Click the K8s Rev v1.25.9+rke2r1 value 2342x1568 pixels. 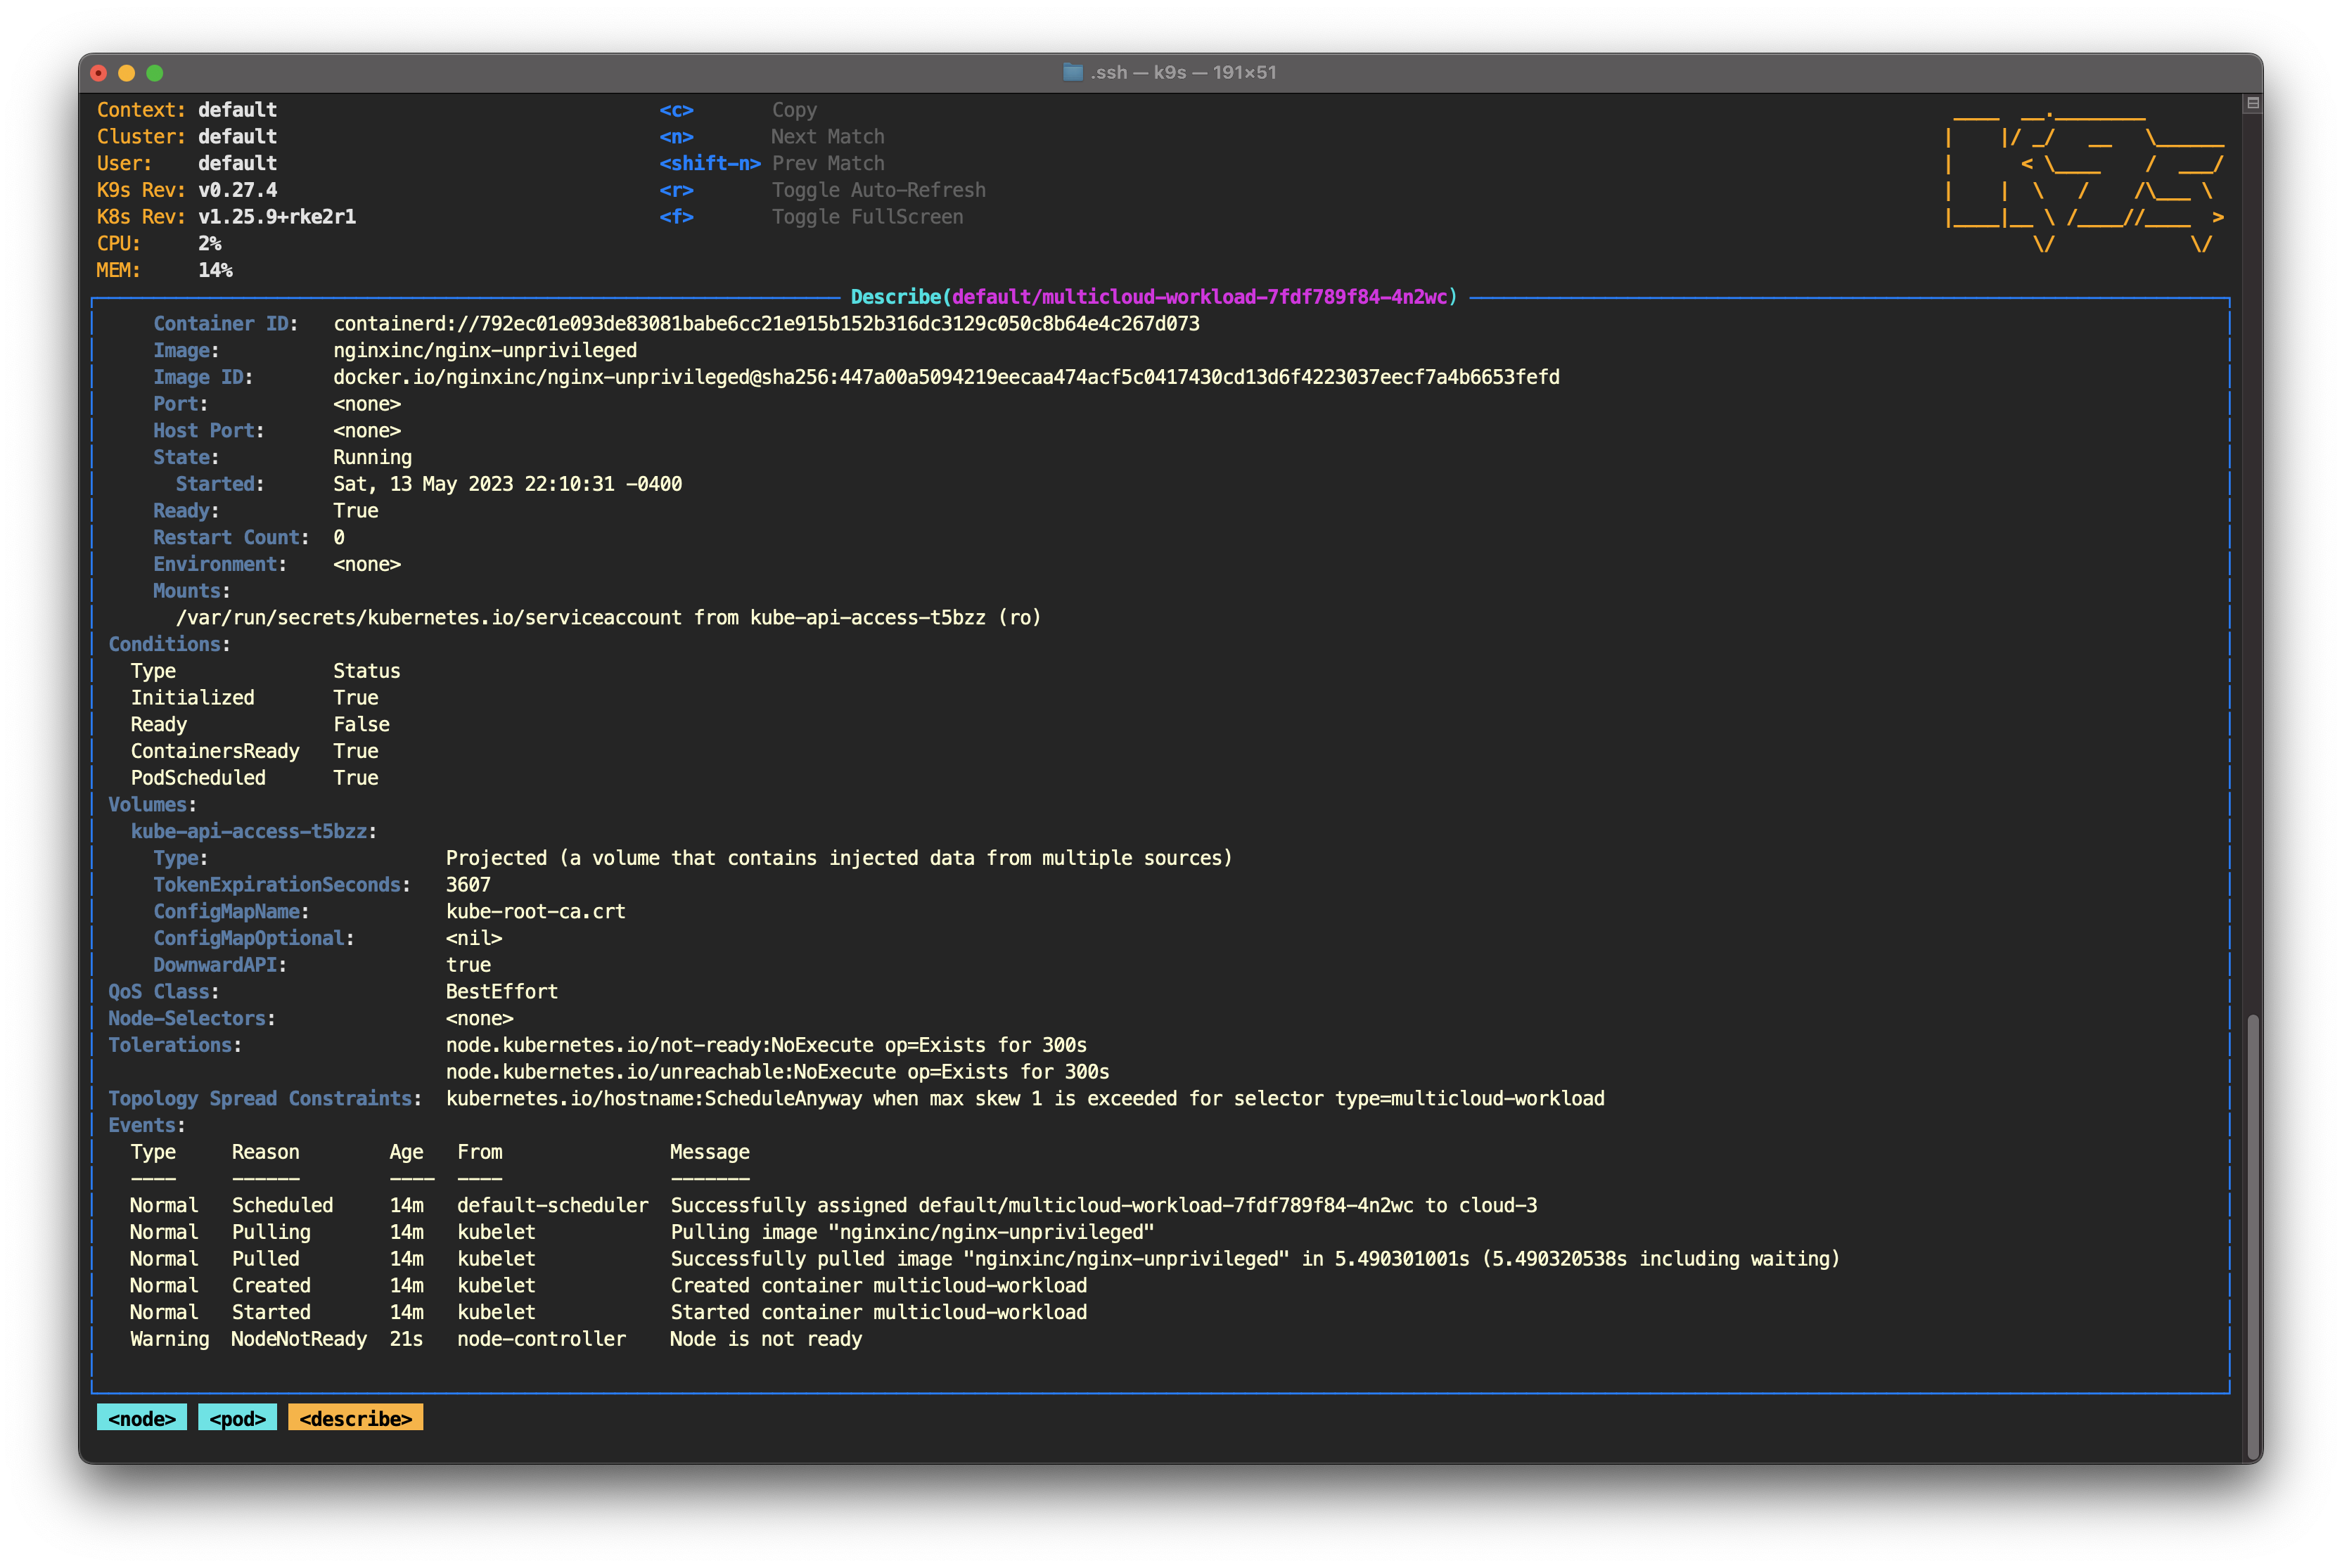277,217
